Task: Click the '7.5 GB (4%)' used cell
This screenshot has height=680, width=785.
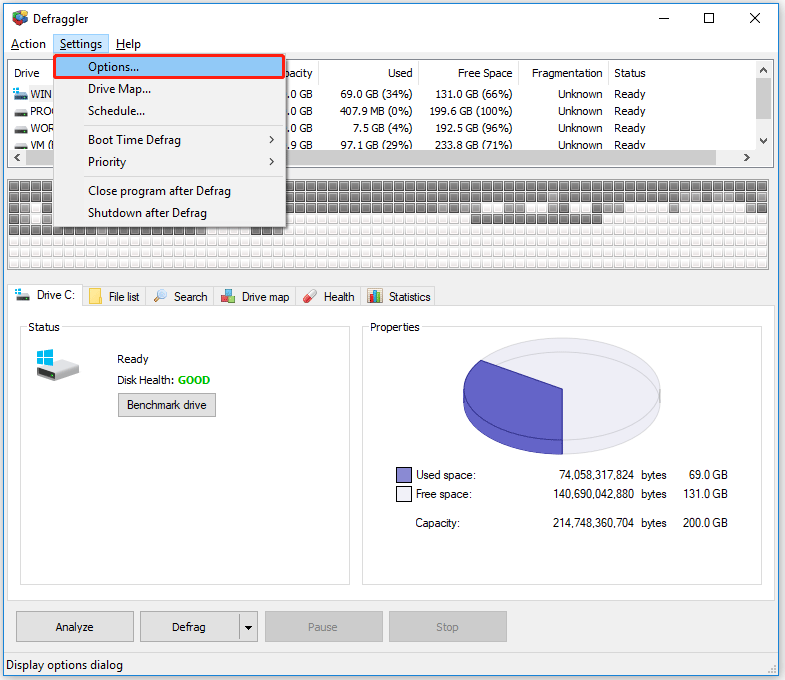Action: pyautogui.click(x=382, y=128)
